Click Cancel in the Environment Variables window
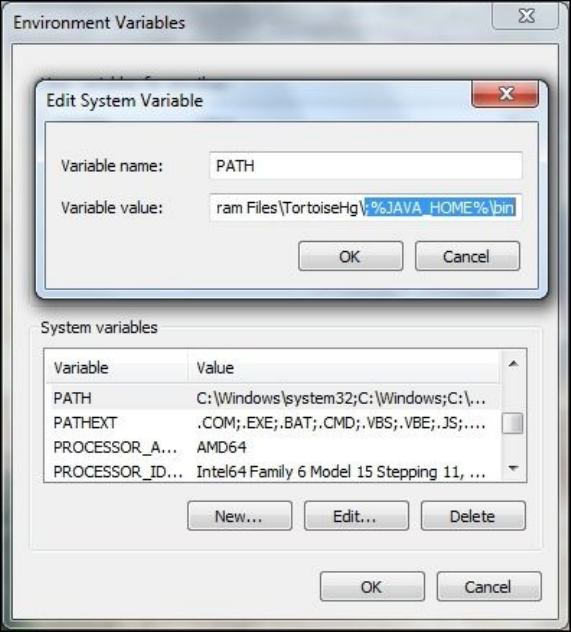This screenshot has height=632, width=571. click(x=489, y=586)
